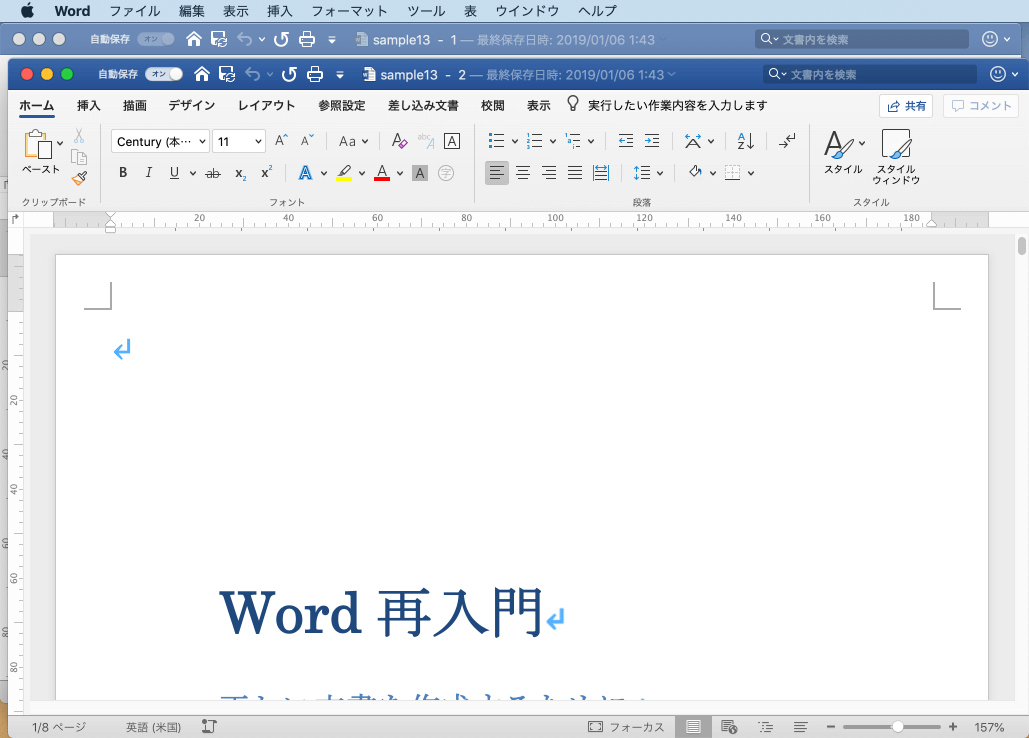1029x738 pixels.
Task: Click the zoom slider handle
Action: pos(897,726)
